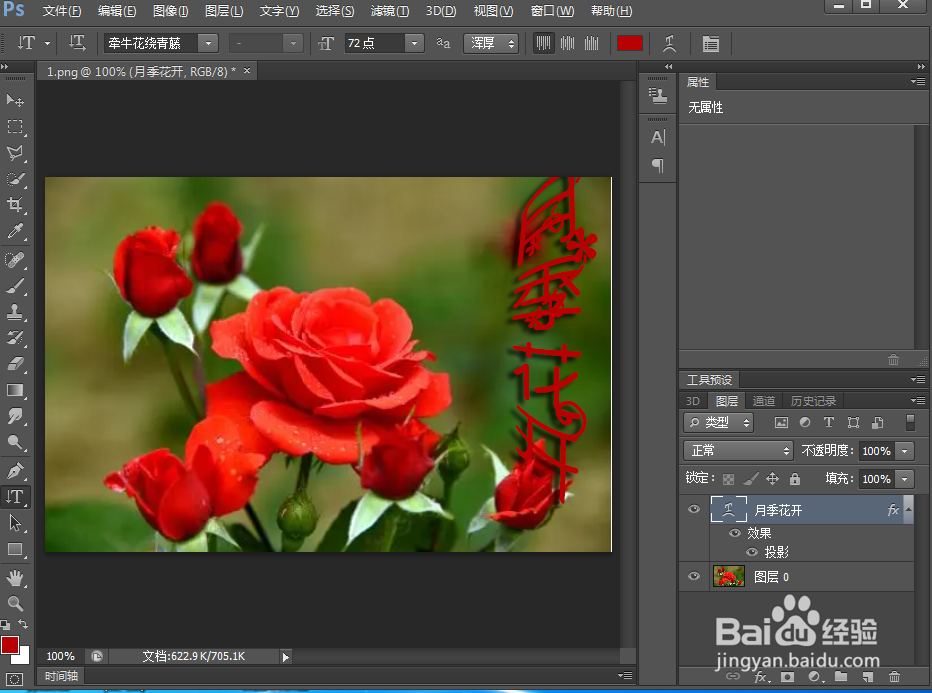Open the opacity 不透明度 dropdown arrow
This screenshot has height=693, width=932.
click(x=905, y=451)
